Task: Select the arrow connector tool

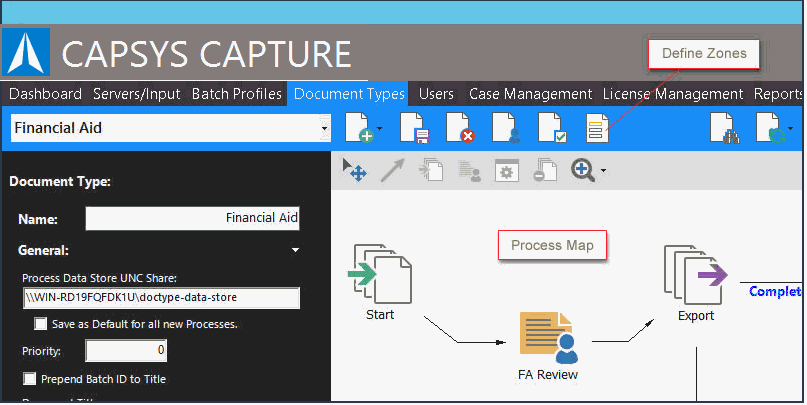Action: tap(393, 170)
